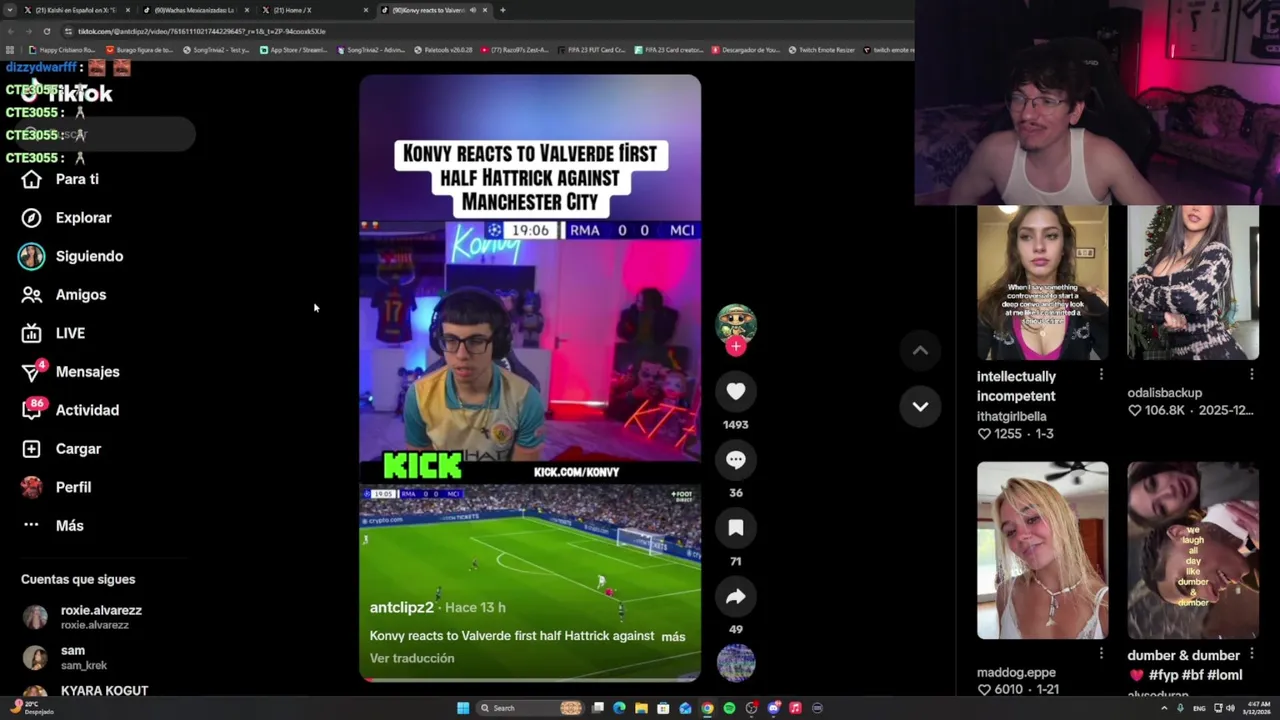Open options for intellectually incompetent video
This screenshot has width=1280, height=720.
(1101, 374)
